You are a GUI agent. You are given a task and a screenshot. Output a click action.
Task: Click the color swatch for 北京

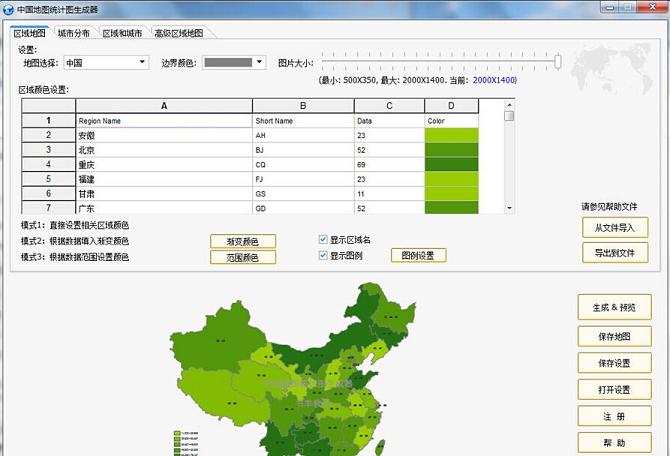point(452,150)
